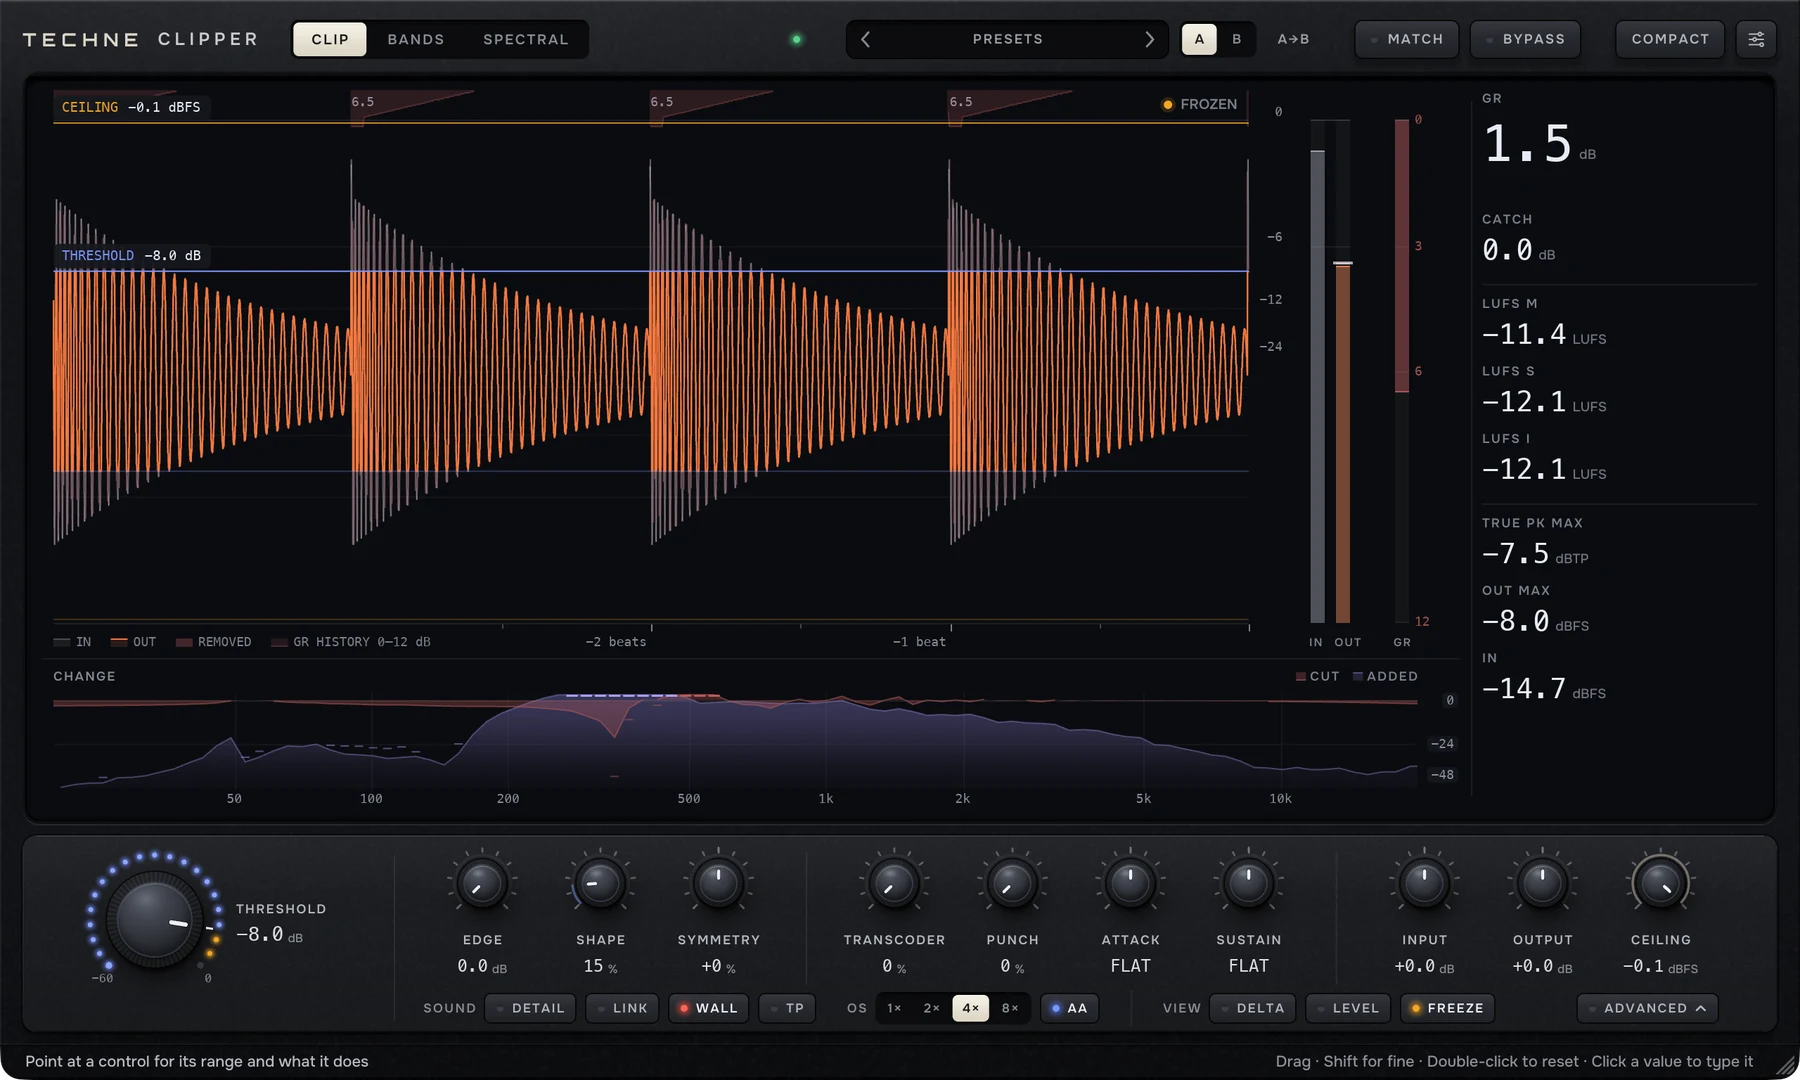
Task: Open the settings sliders icon
Action: [x=1756, y=39]
